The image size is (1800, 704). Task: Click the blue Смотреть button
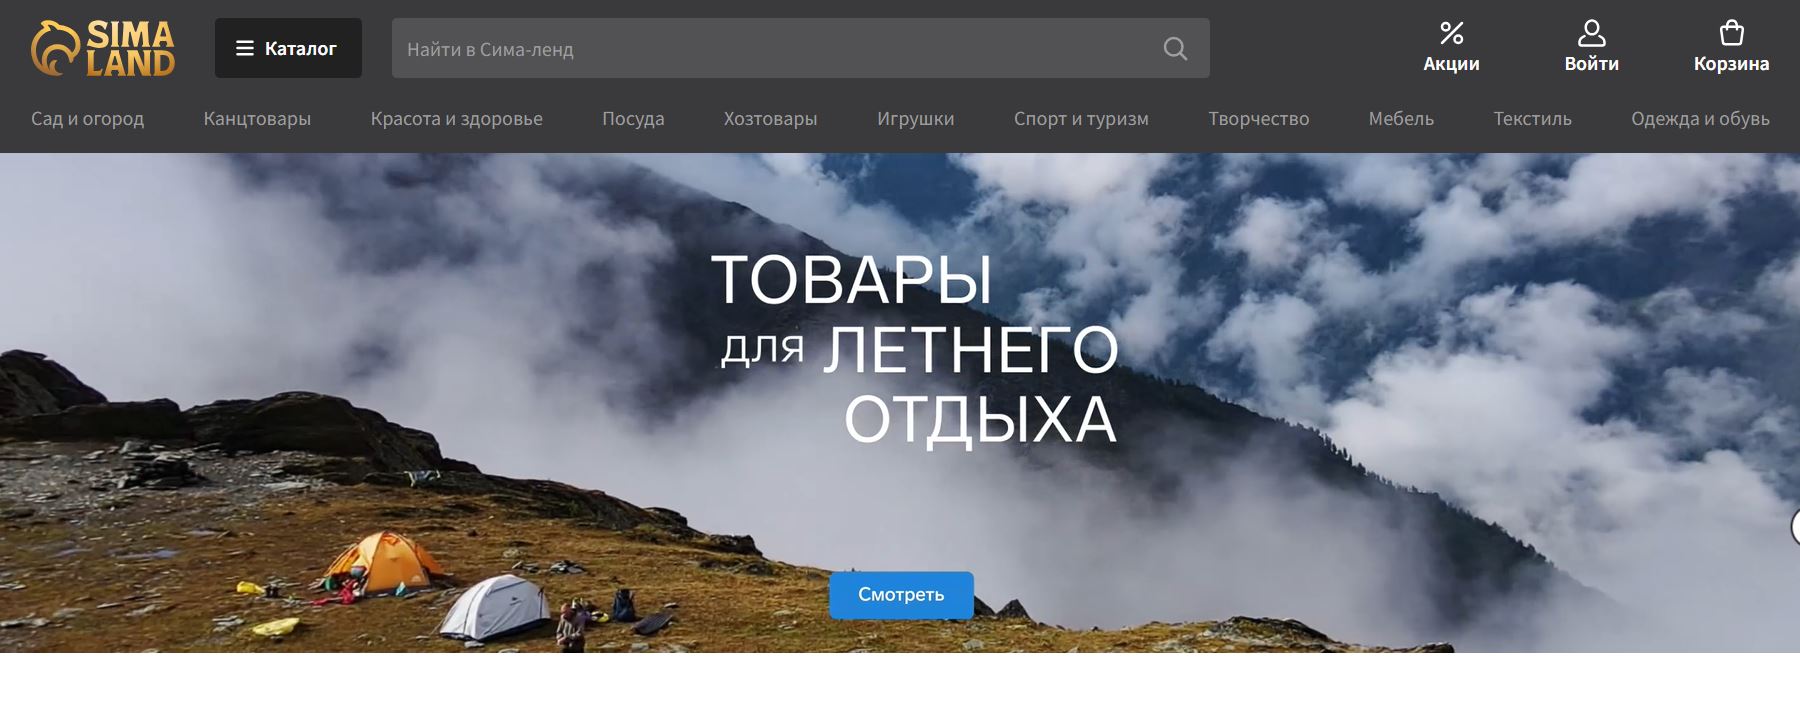[x=901, y=595]
